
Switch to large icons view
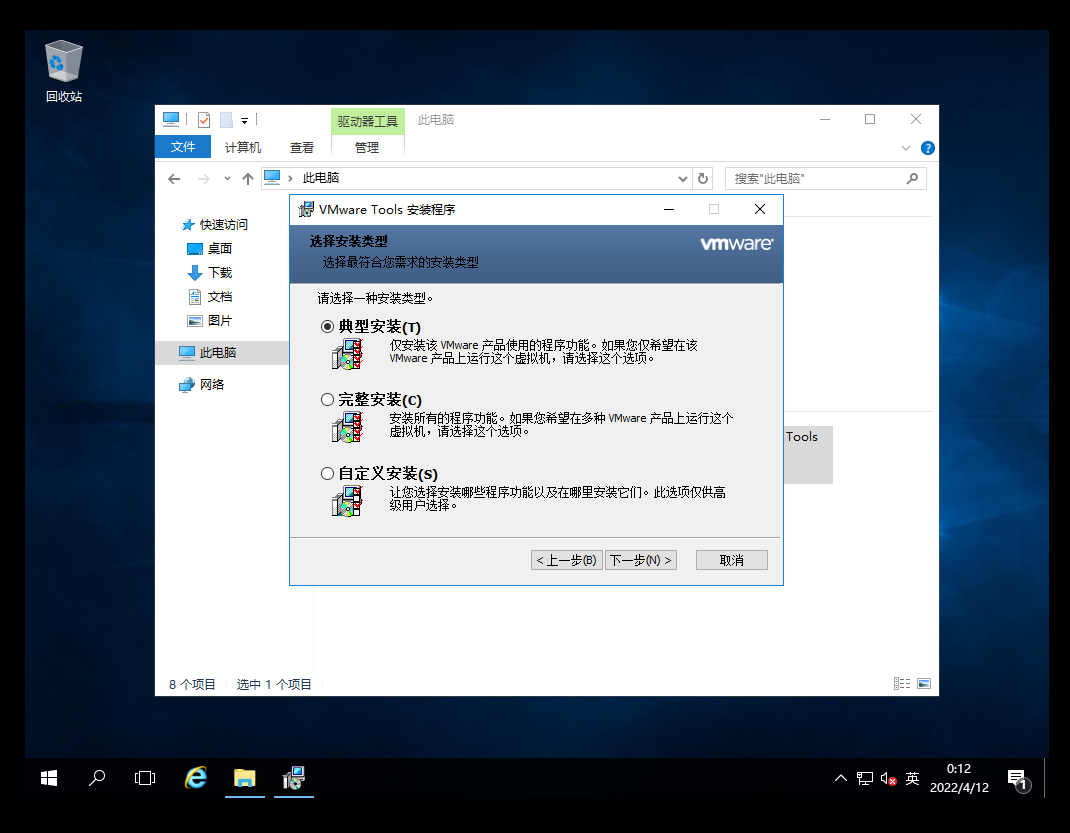tap(924, 684)
